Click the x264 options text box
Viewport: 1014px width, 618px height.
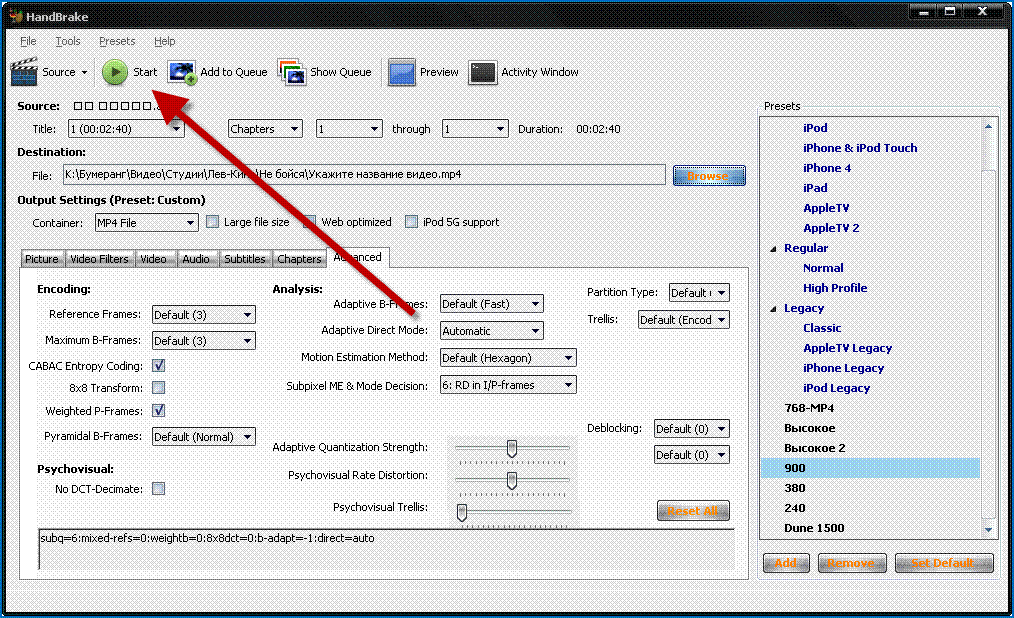tap(387, 549)
